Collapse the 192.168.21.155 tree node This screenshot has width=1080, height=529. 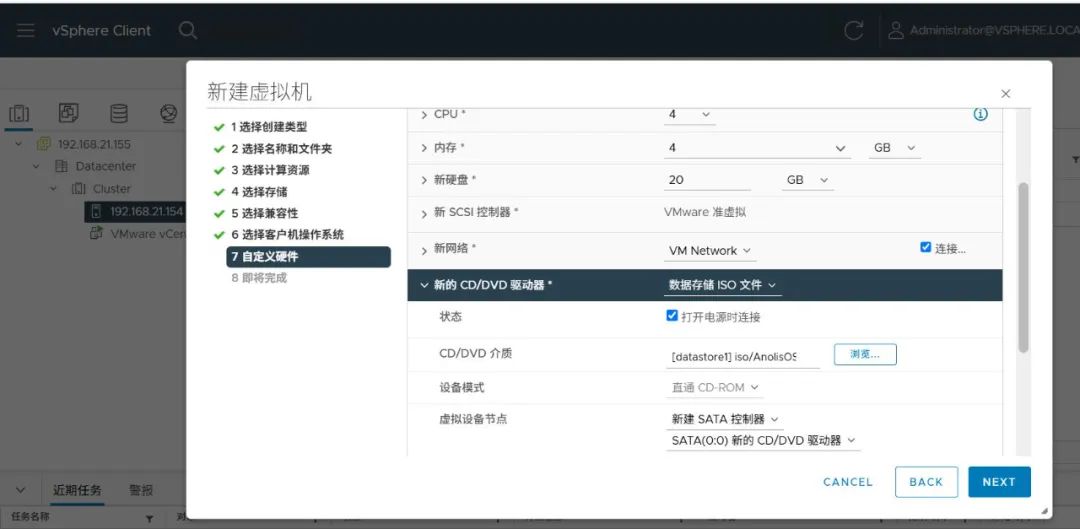pyautogui.click(x=19, y=144)
